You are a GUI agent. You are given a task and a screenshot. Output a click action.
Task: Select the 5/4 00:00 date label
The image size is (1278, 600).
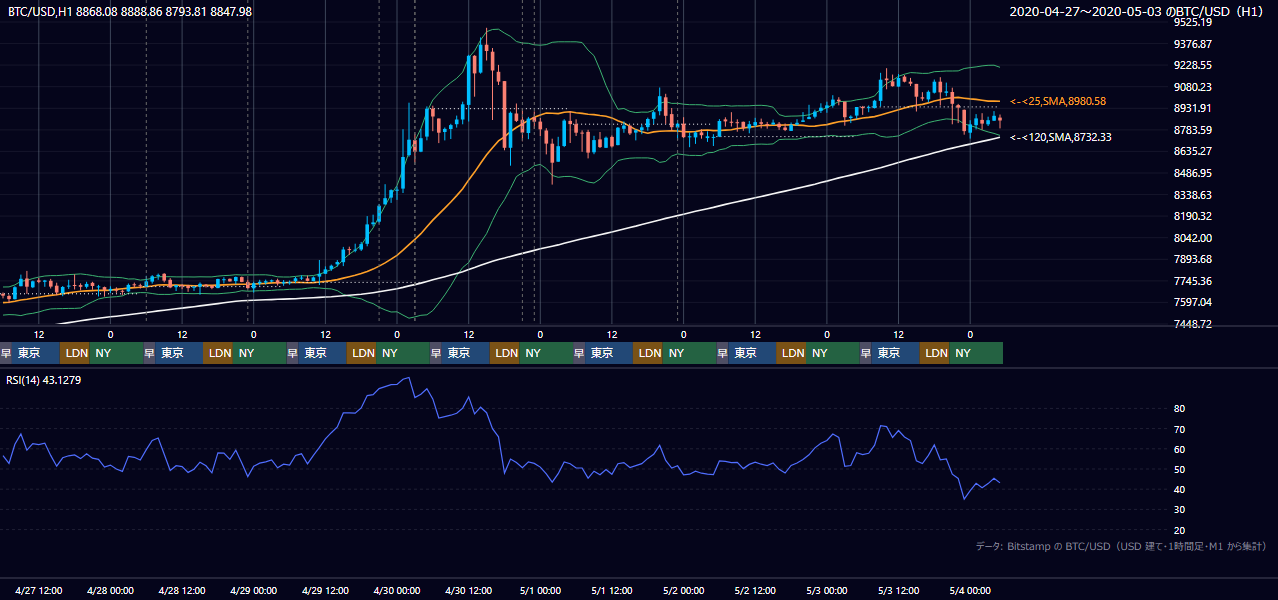(970, 590)
